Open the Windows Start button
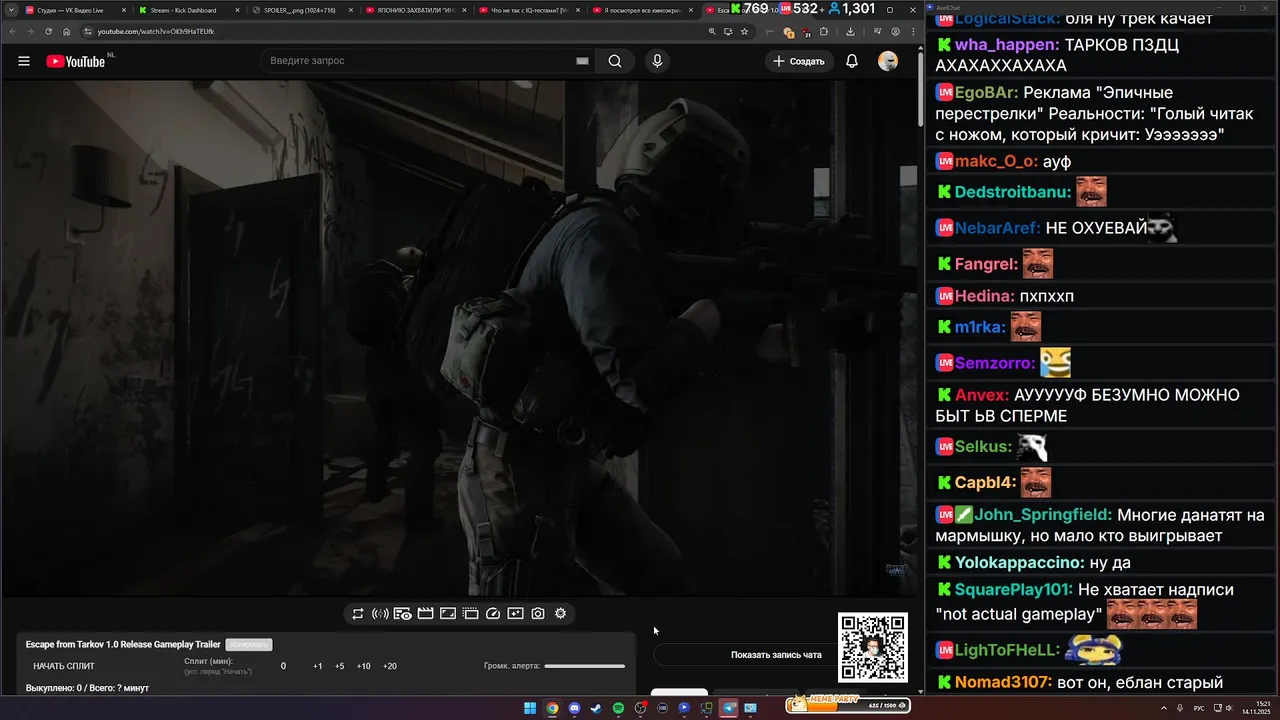 (530, 708)
